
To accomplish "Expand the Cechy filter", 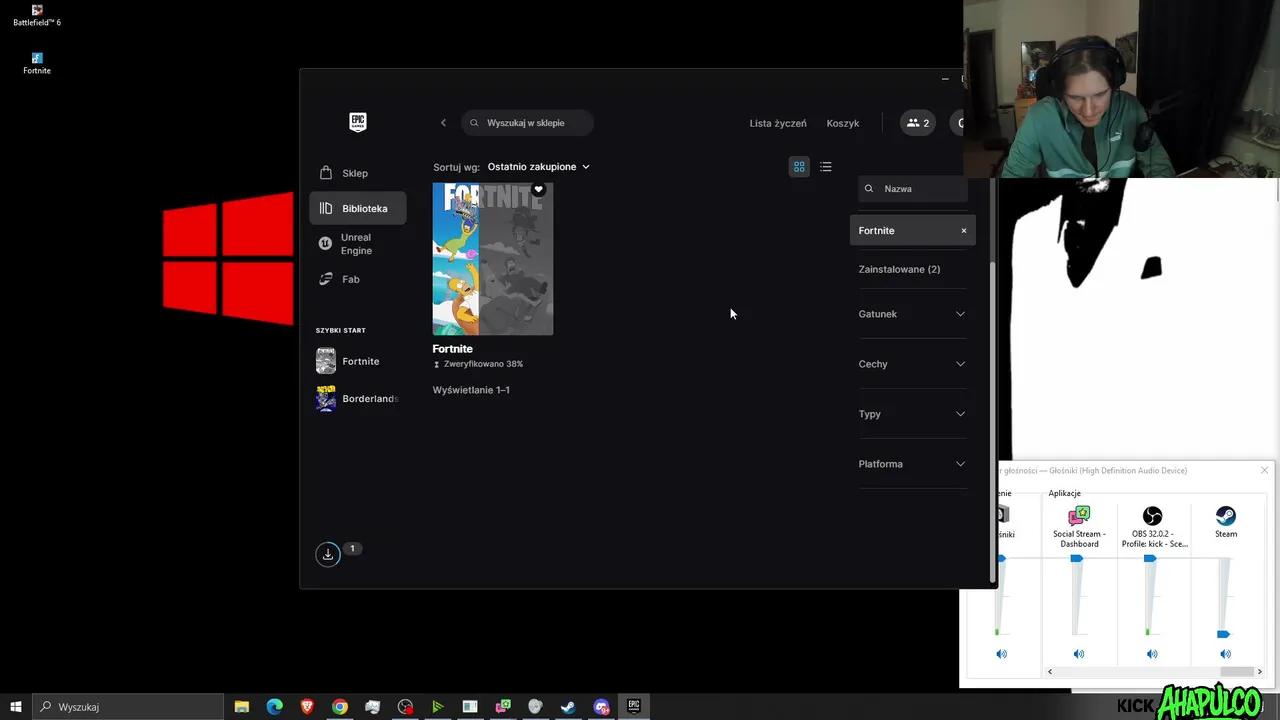I will [912, 364].
